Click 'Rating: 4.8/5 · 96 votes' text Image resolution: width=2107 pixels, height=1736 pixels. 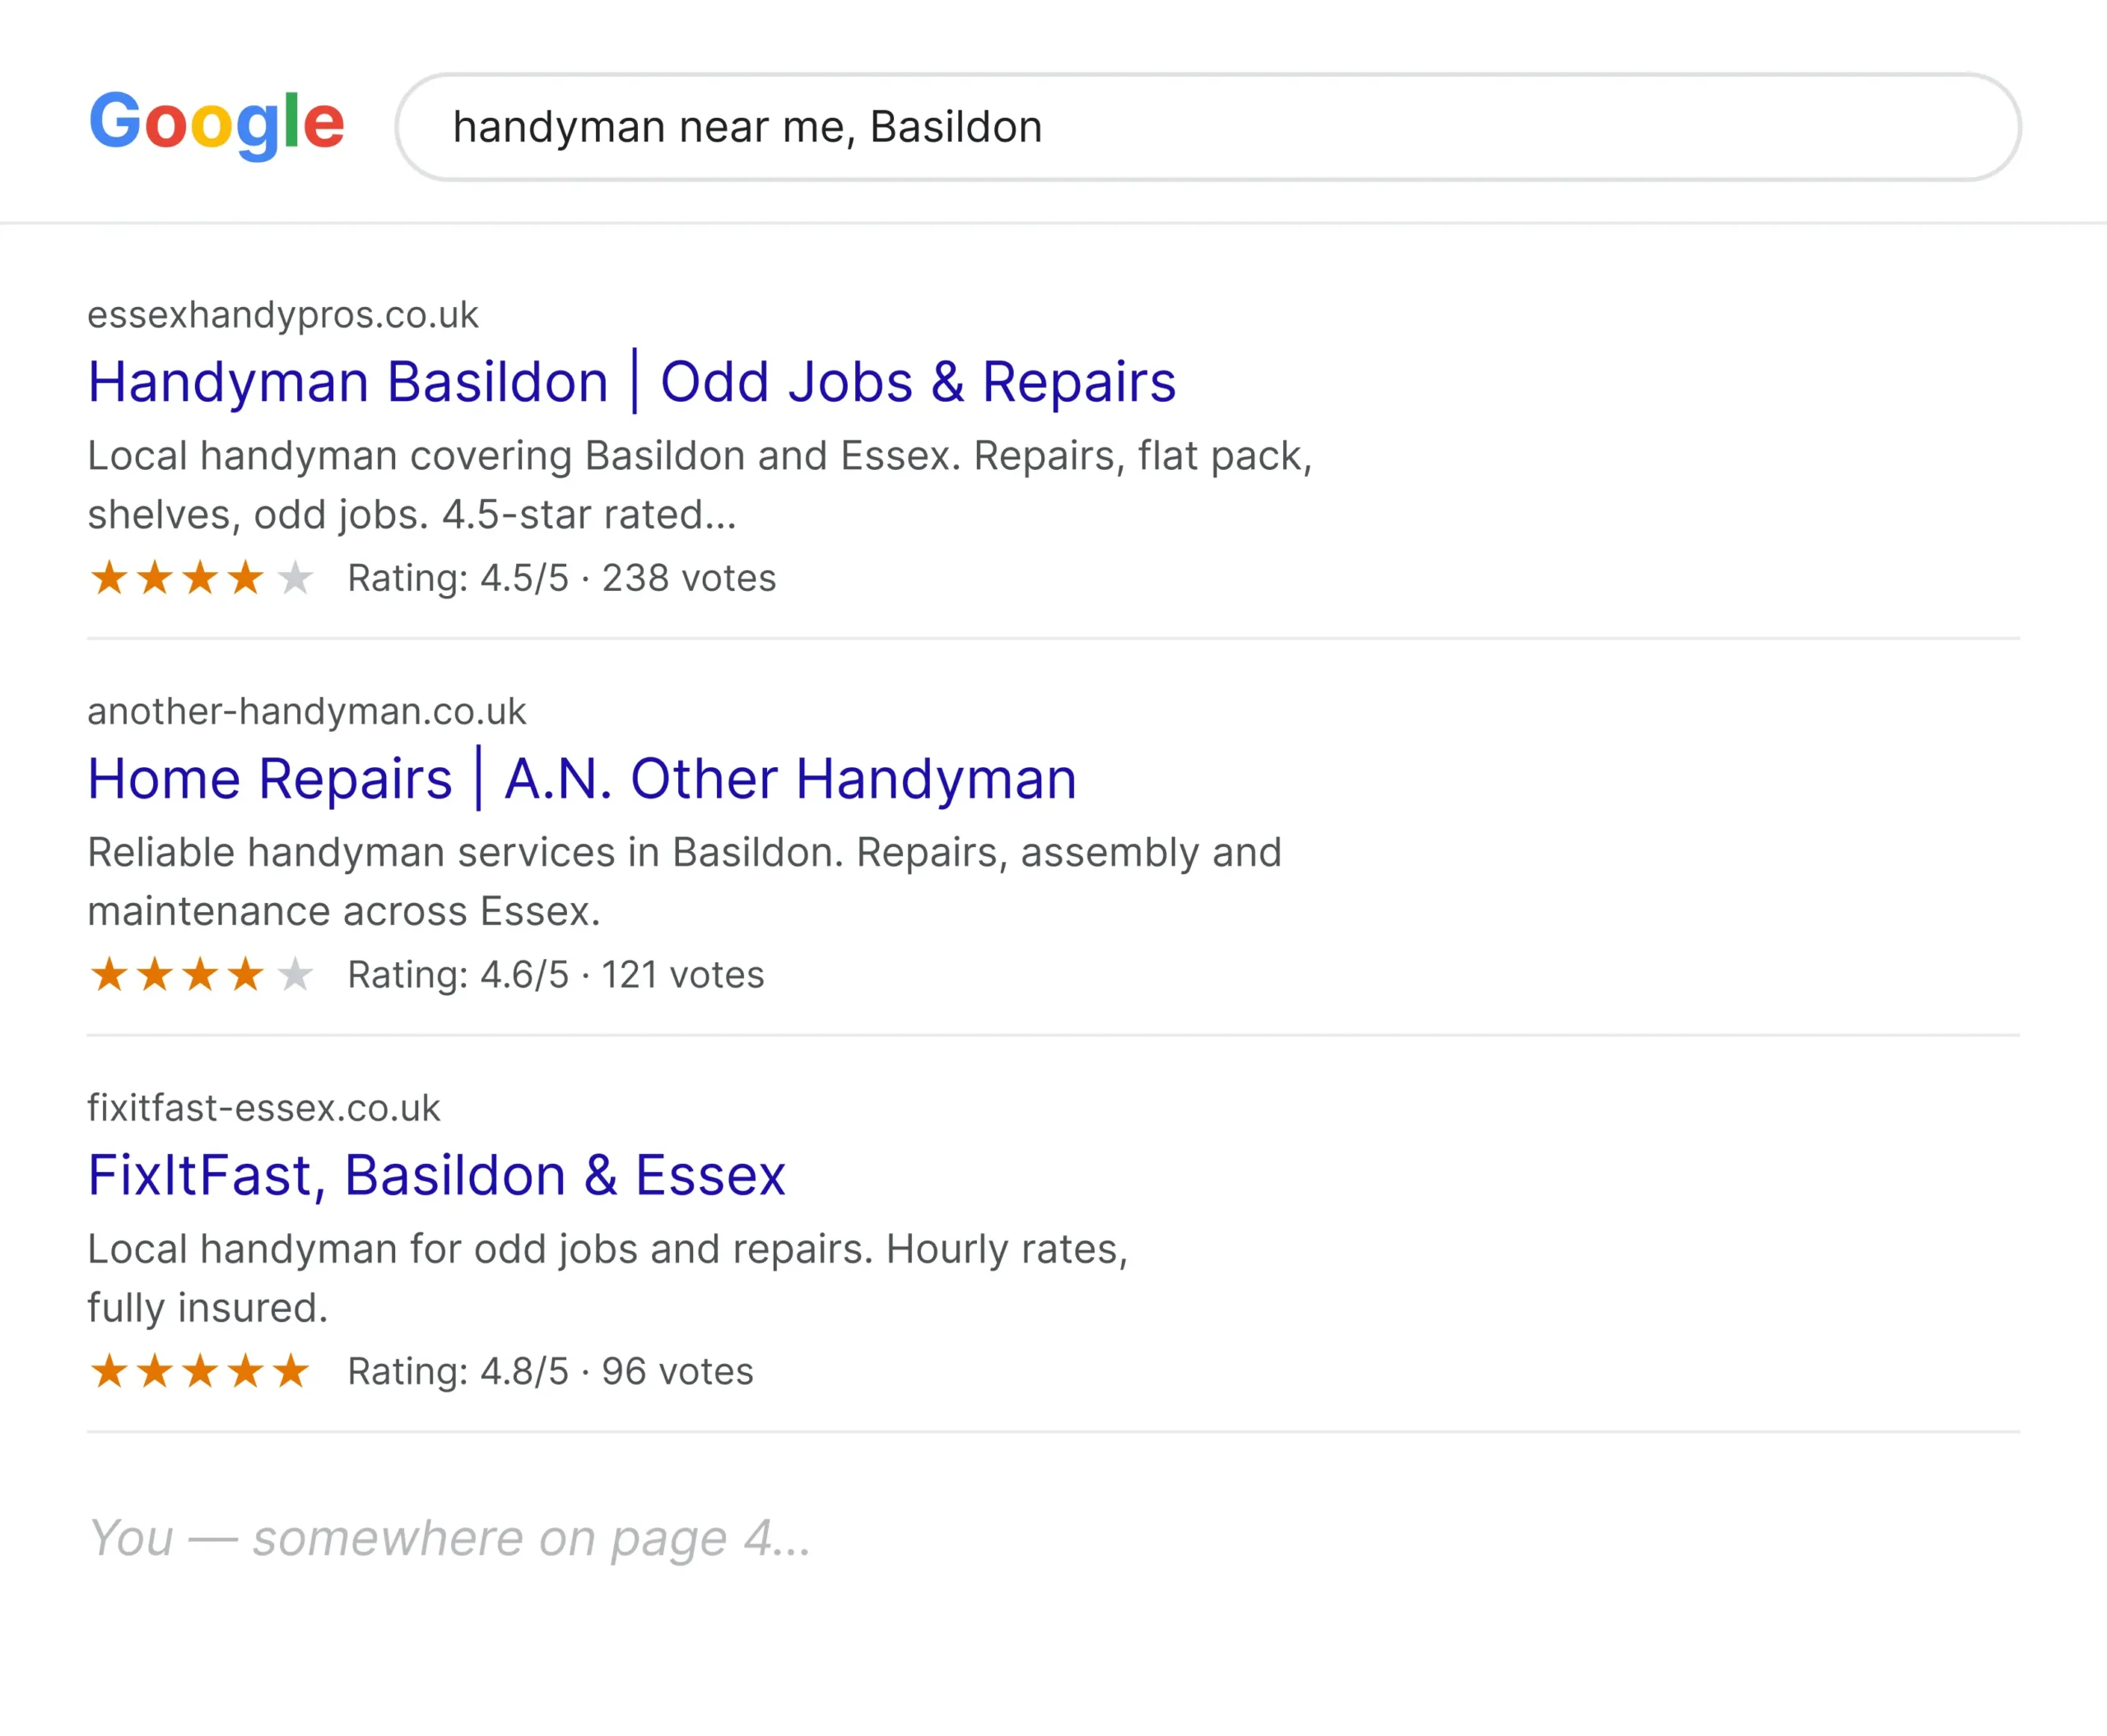[551, 1371]
